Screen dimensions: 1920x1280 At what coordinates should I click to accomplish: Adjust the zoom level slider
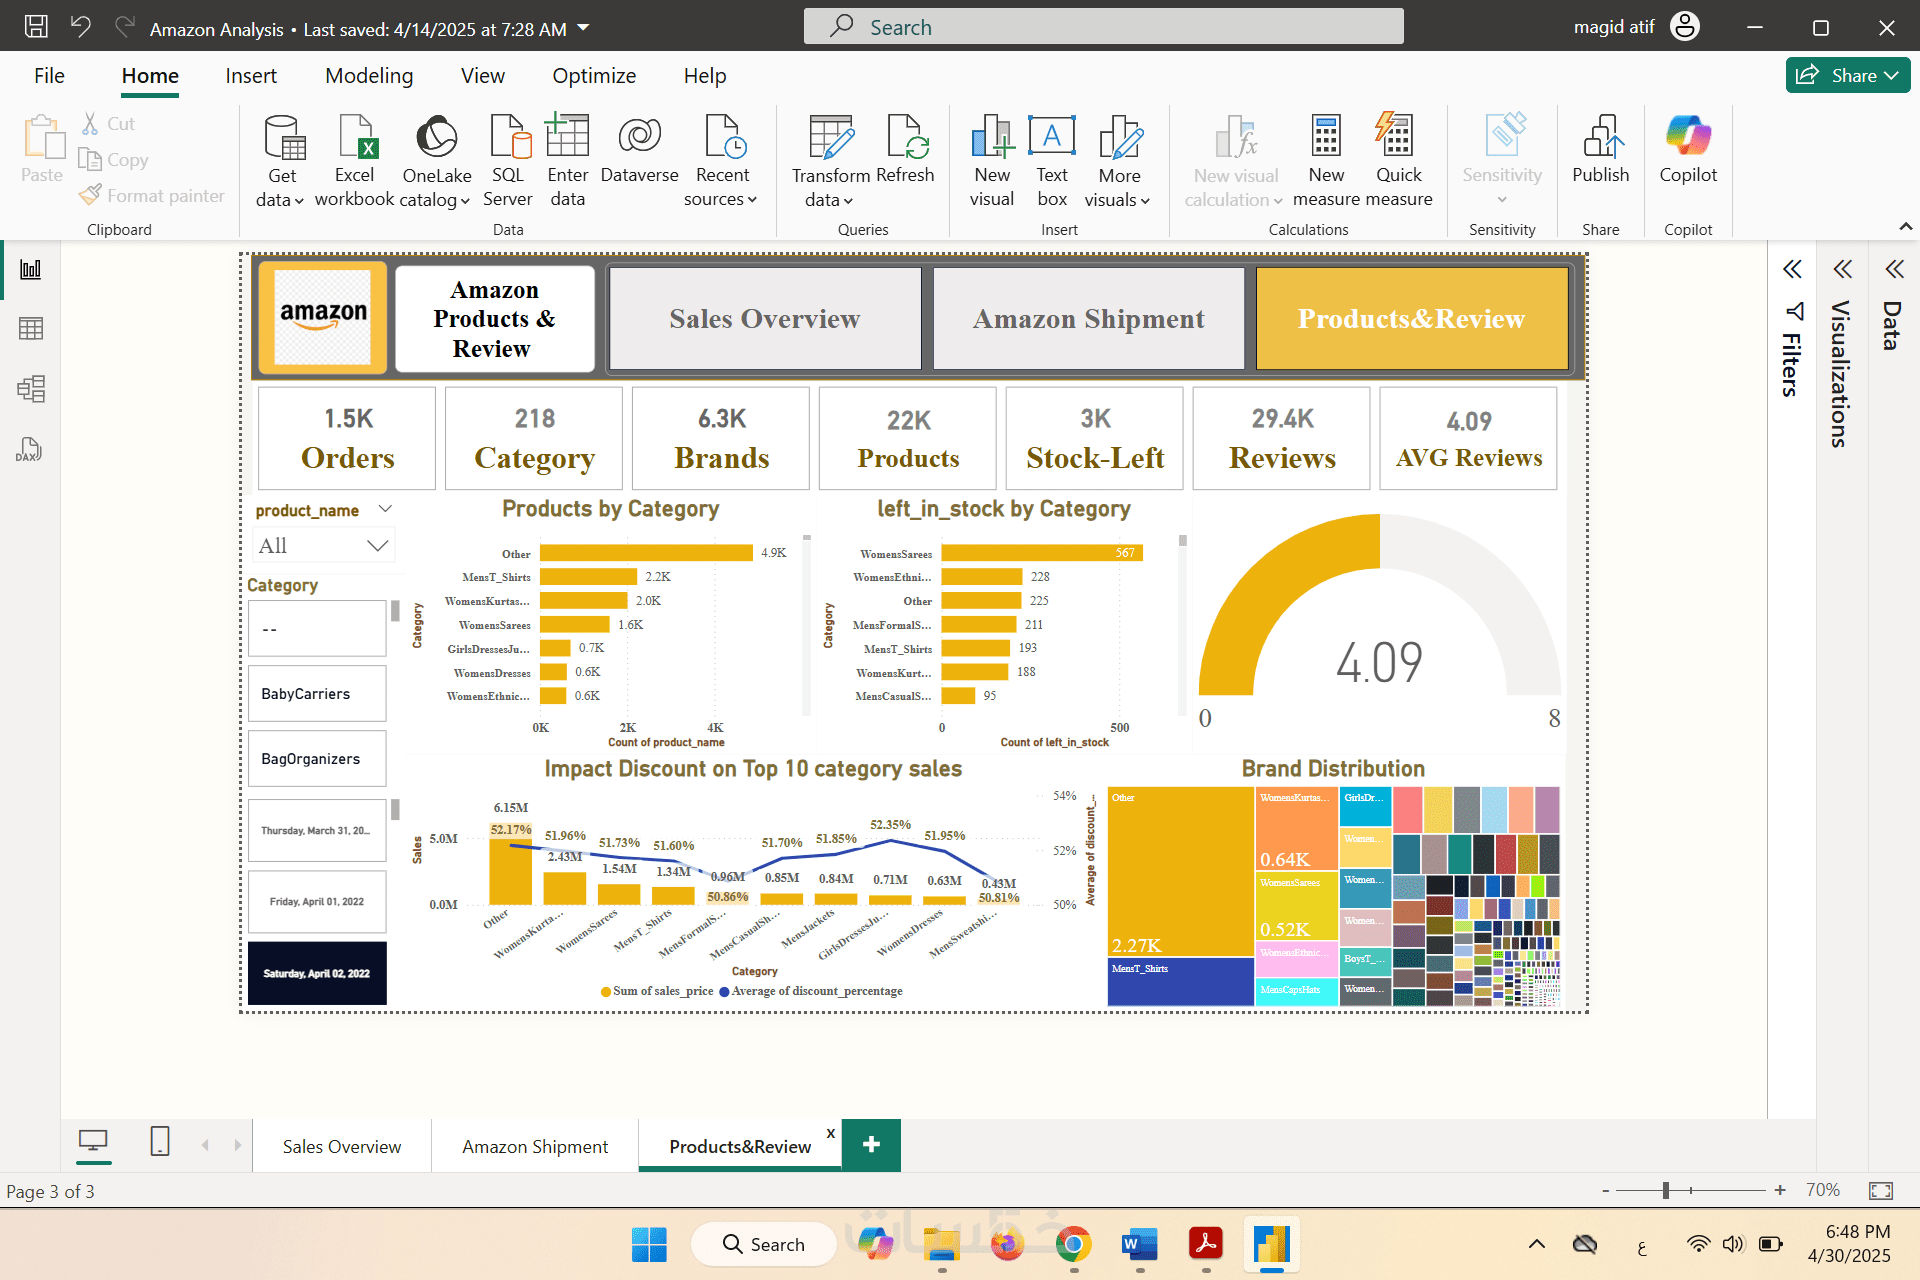click(x=1666, y=1190)
